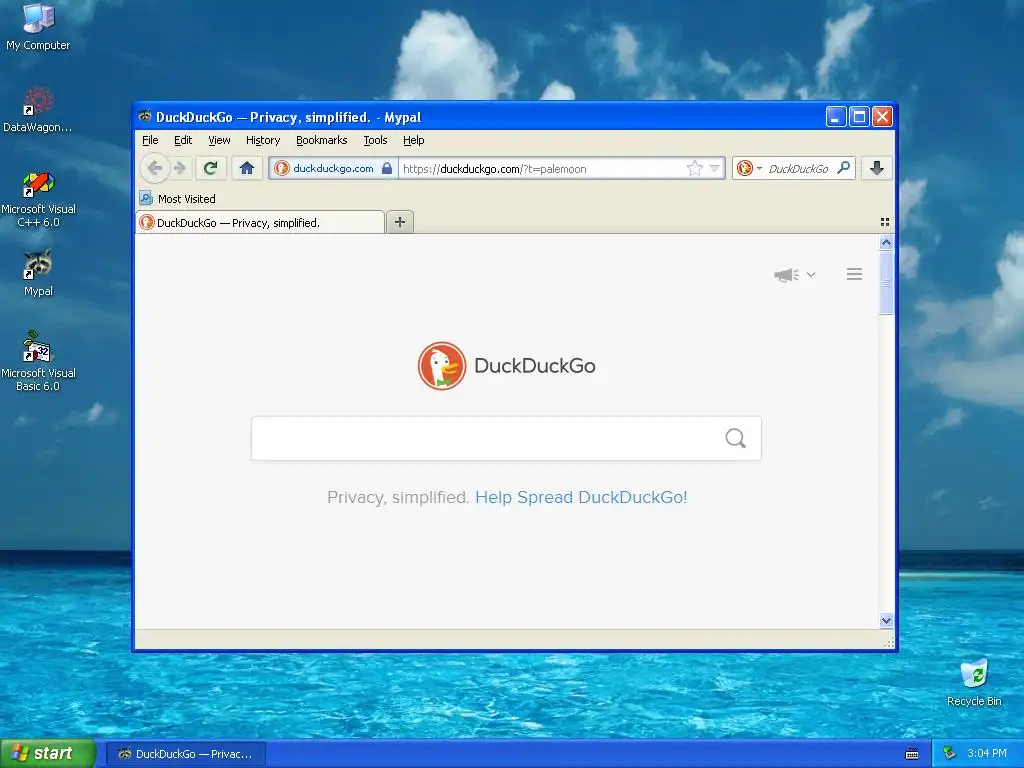Minimize the Mypal browser window
Screen dimensions: 1024x768
coord(836,117)
